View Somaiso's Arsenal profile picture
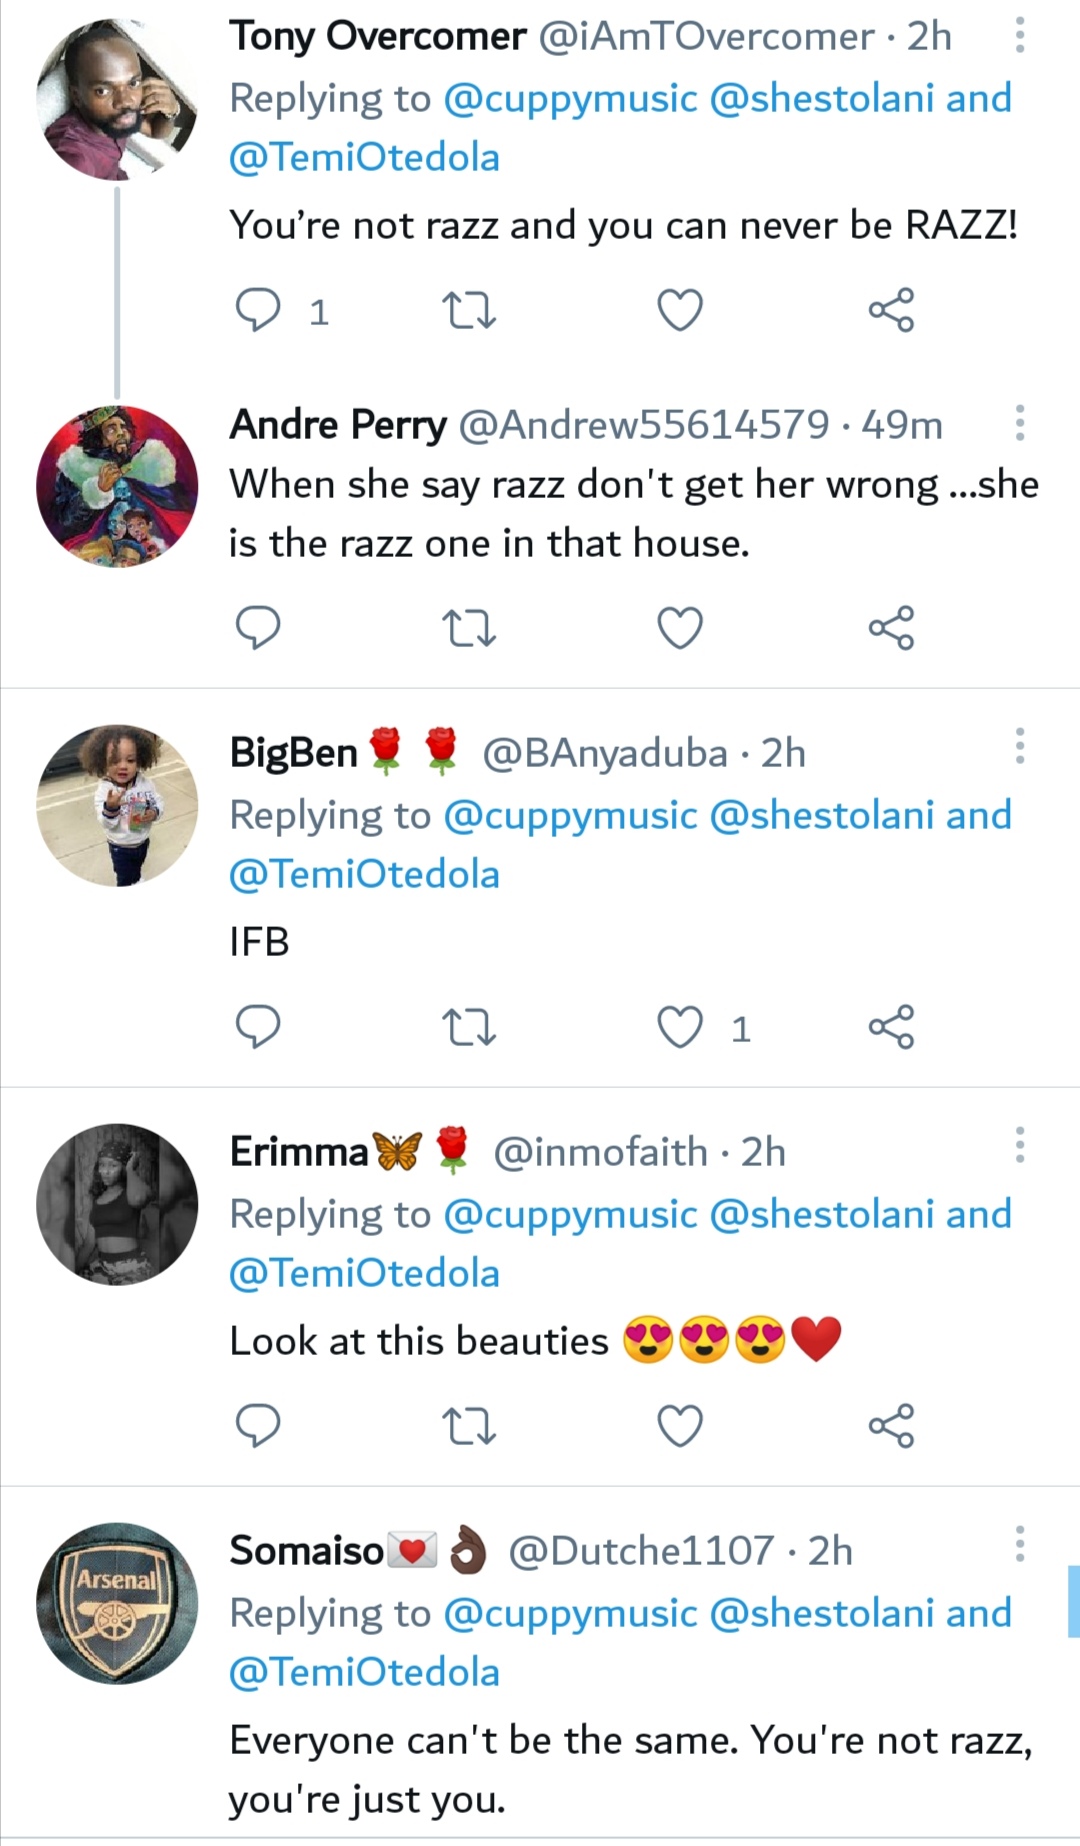 [117, 1604]
